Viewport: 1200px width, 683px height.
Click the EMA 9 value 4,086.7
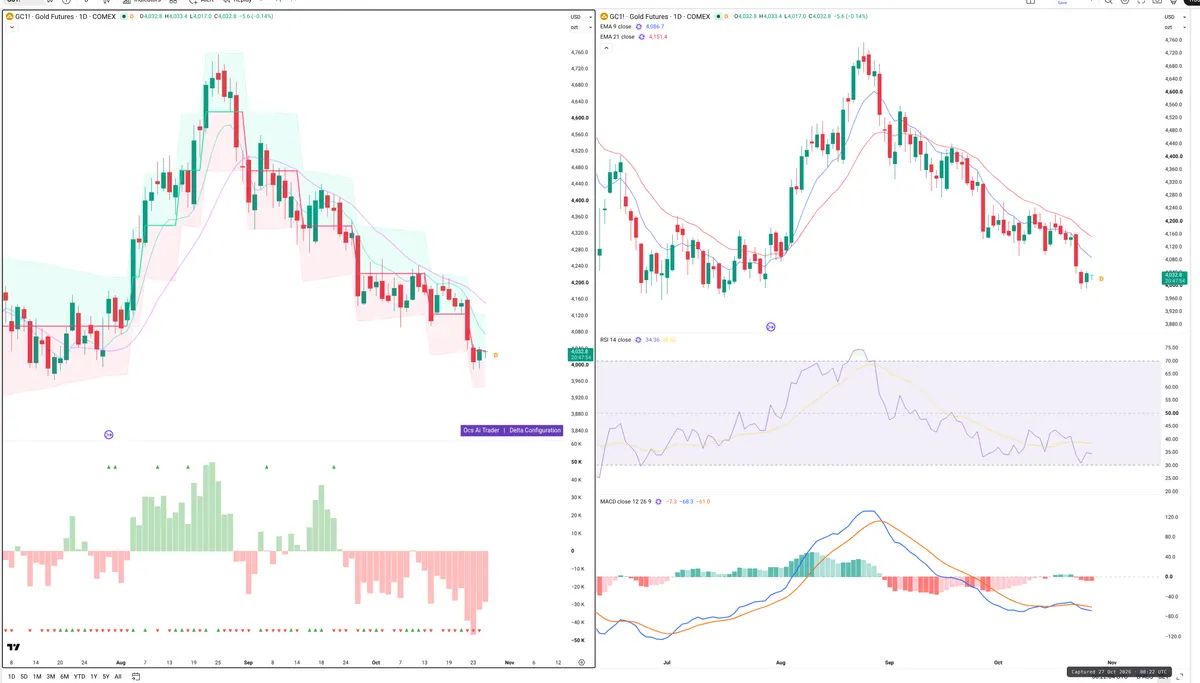[x=654, y=26]
